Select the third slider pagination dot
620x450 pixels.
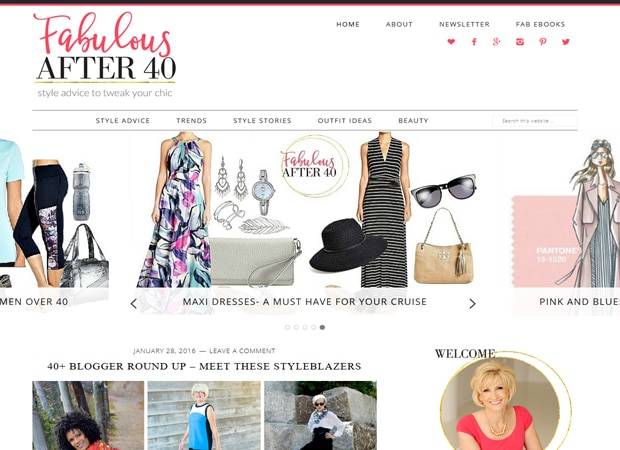305,327
